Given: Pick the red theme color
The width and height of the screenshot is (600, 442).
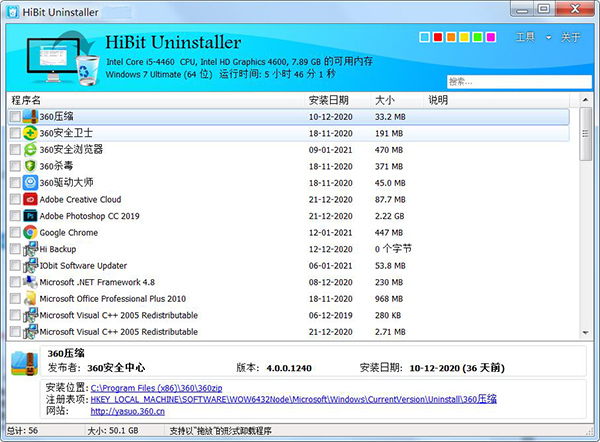Looking at the screenshot, I should click(x=438, y=37).
